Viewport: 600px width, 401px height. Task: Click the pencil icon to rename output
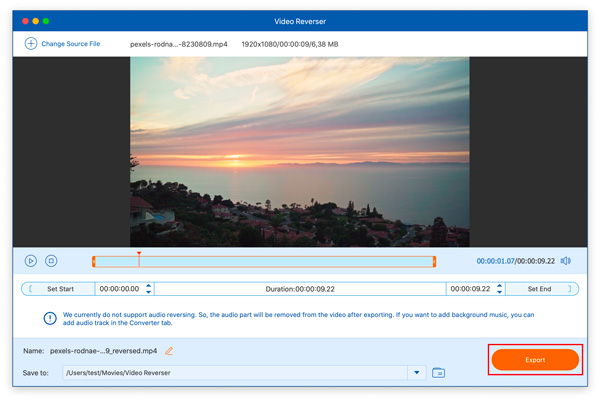click(x=169, y=351)
